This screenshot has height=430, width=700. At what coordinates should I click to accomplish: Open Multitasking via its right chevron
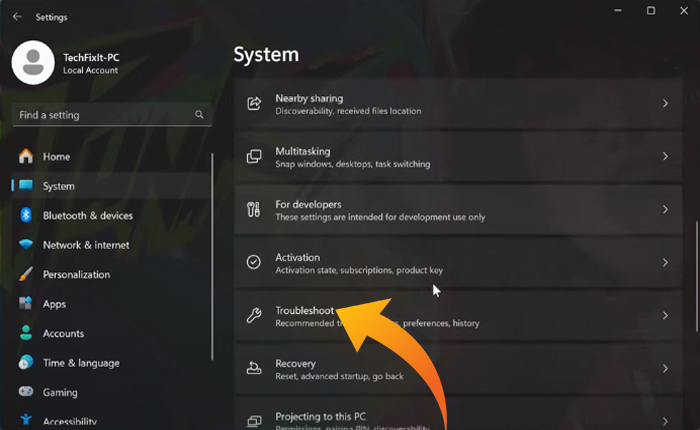point(665,157)
